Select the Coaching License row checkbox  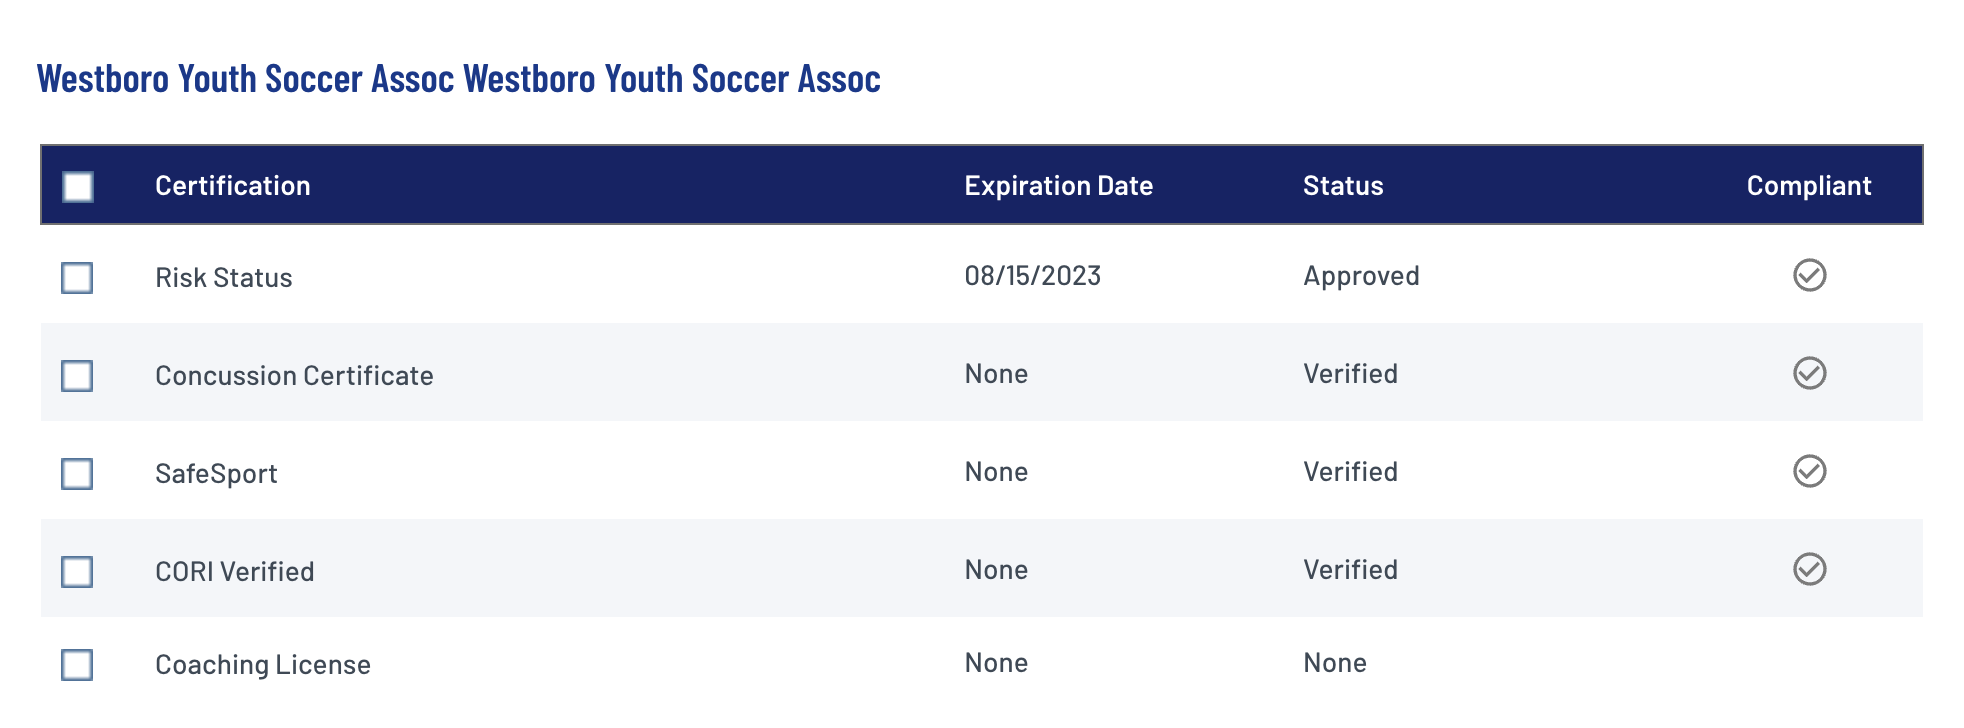(x=77, y=665)
